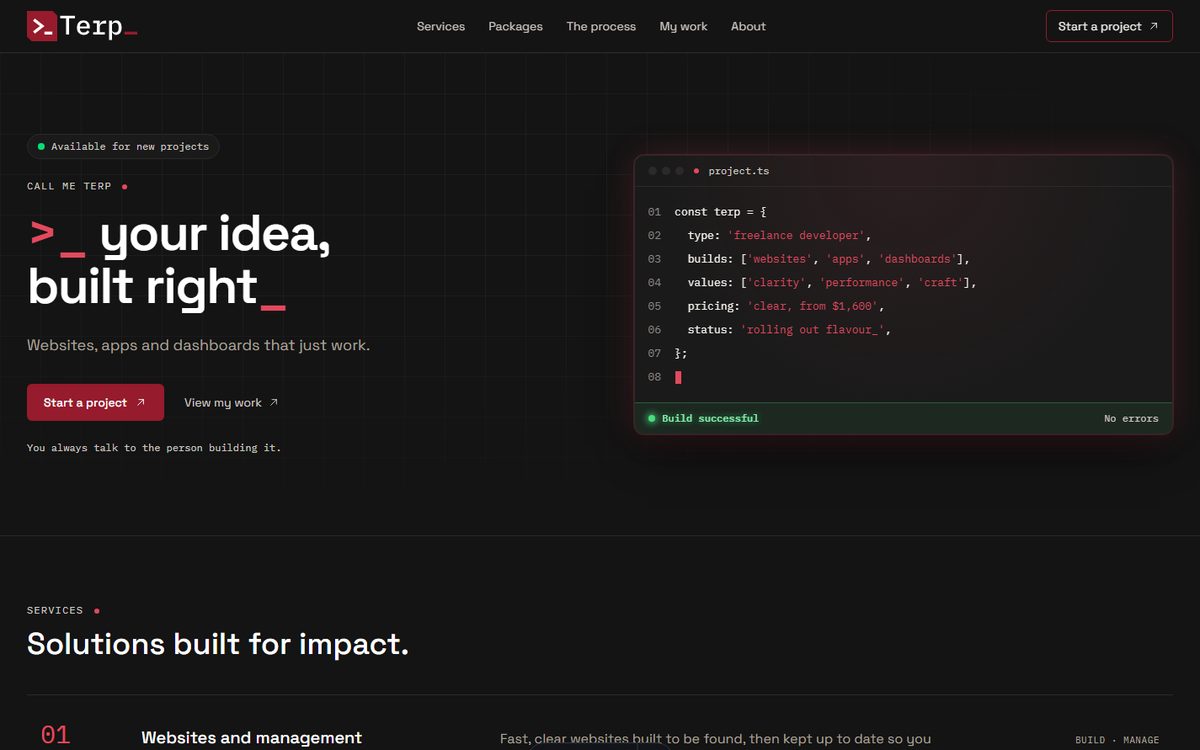Click the 'your idea, built right_' headline
The image size is (1200, 750).
[x=179, y=261]
